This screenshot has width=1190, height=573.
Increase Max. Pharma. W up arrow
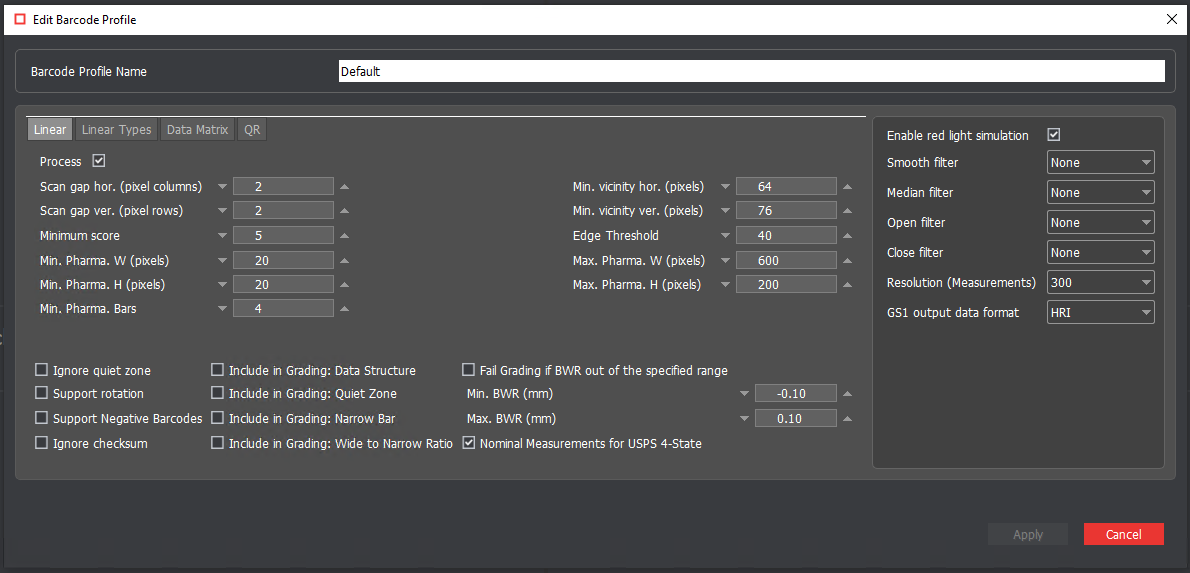[x=847, y=261]
